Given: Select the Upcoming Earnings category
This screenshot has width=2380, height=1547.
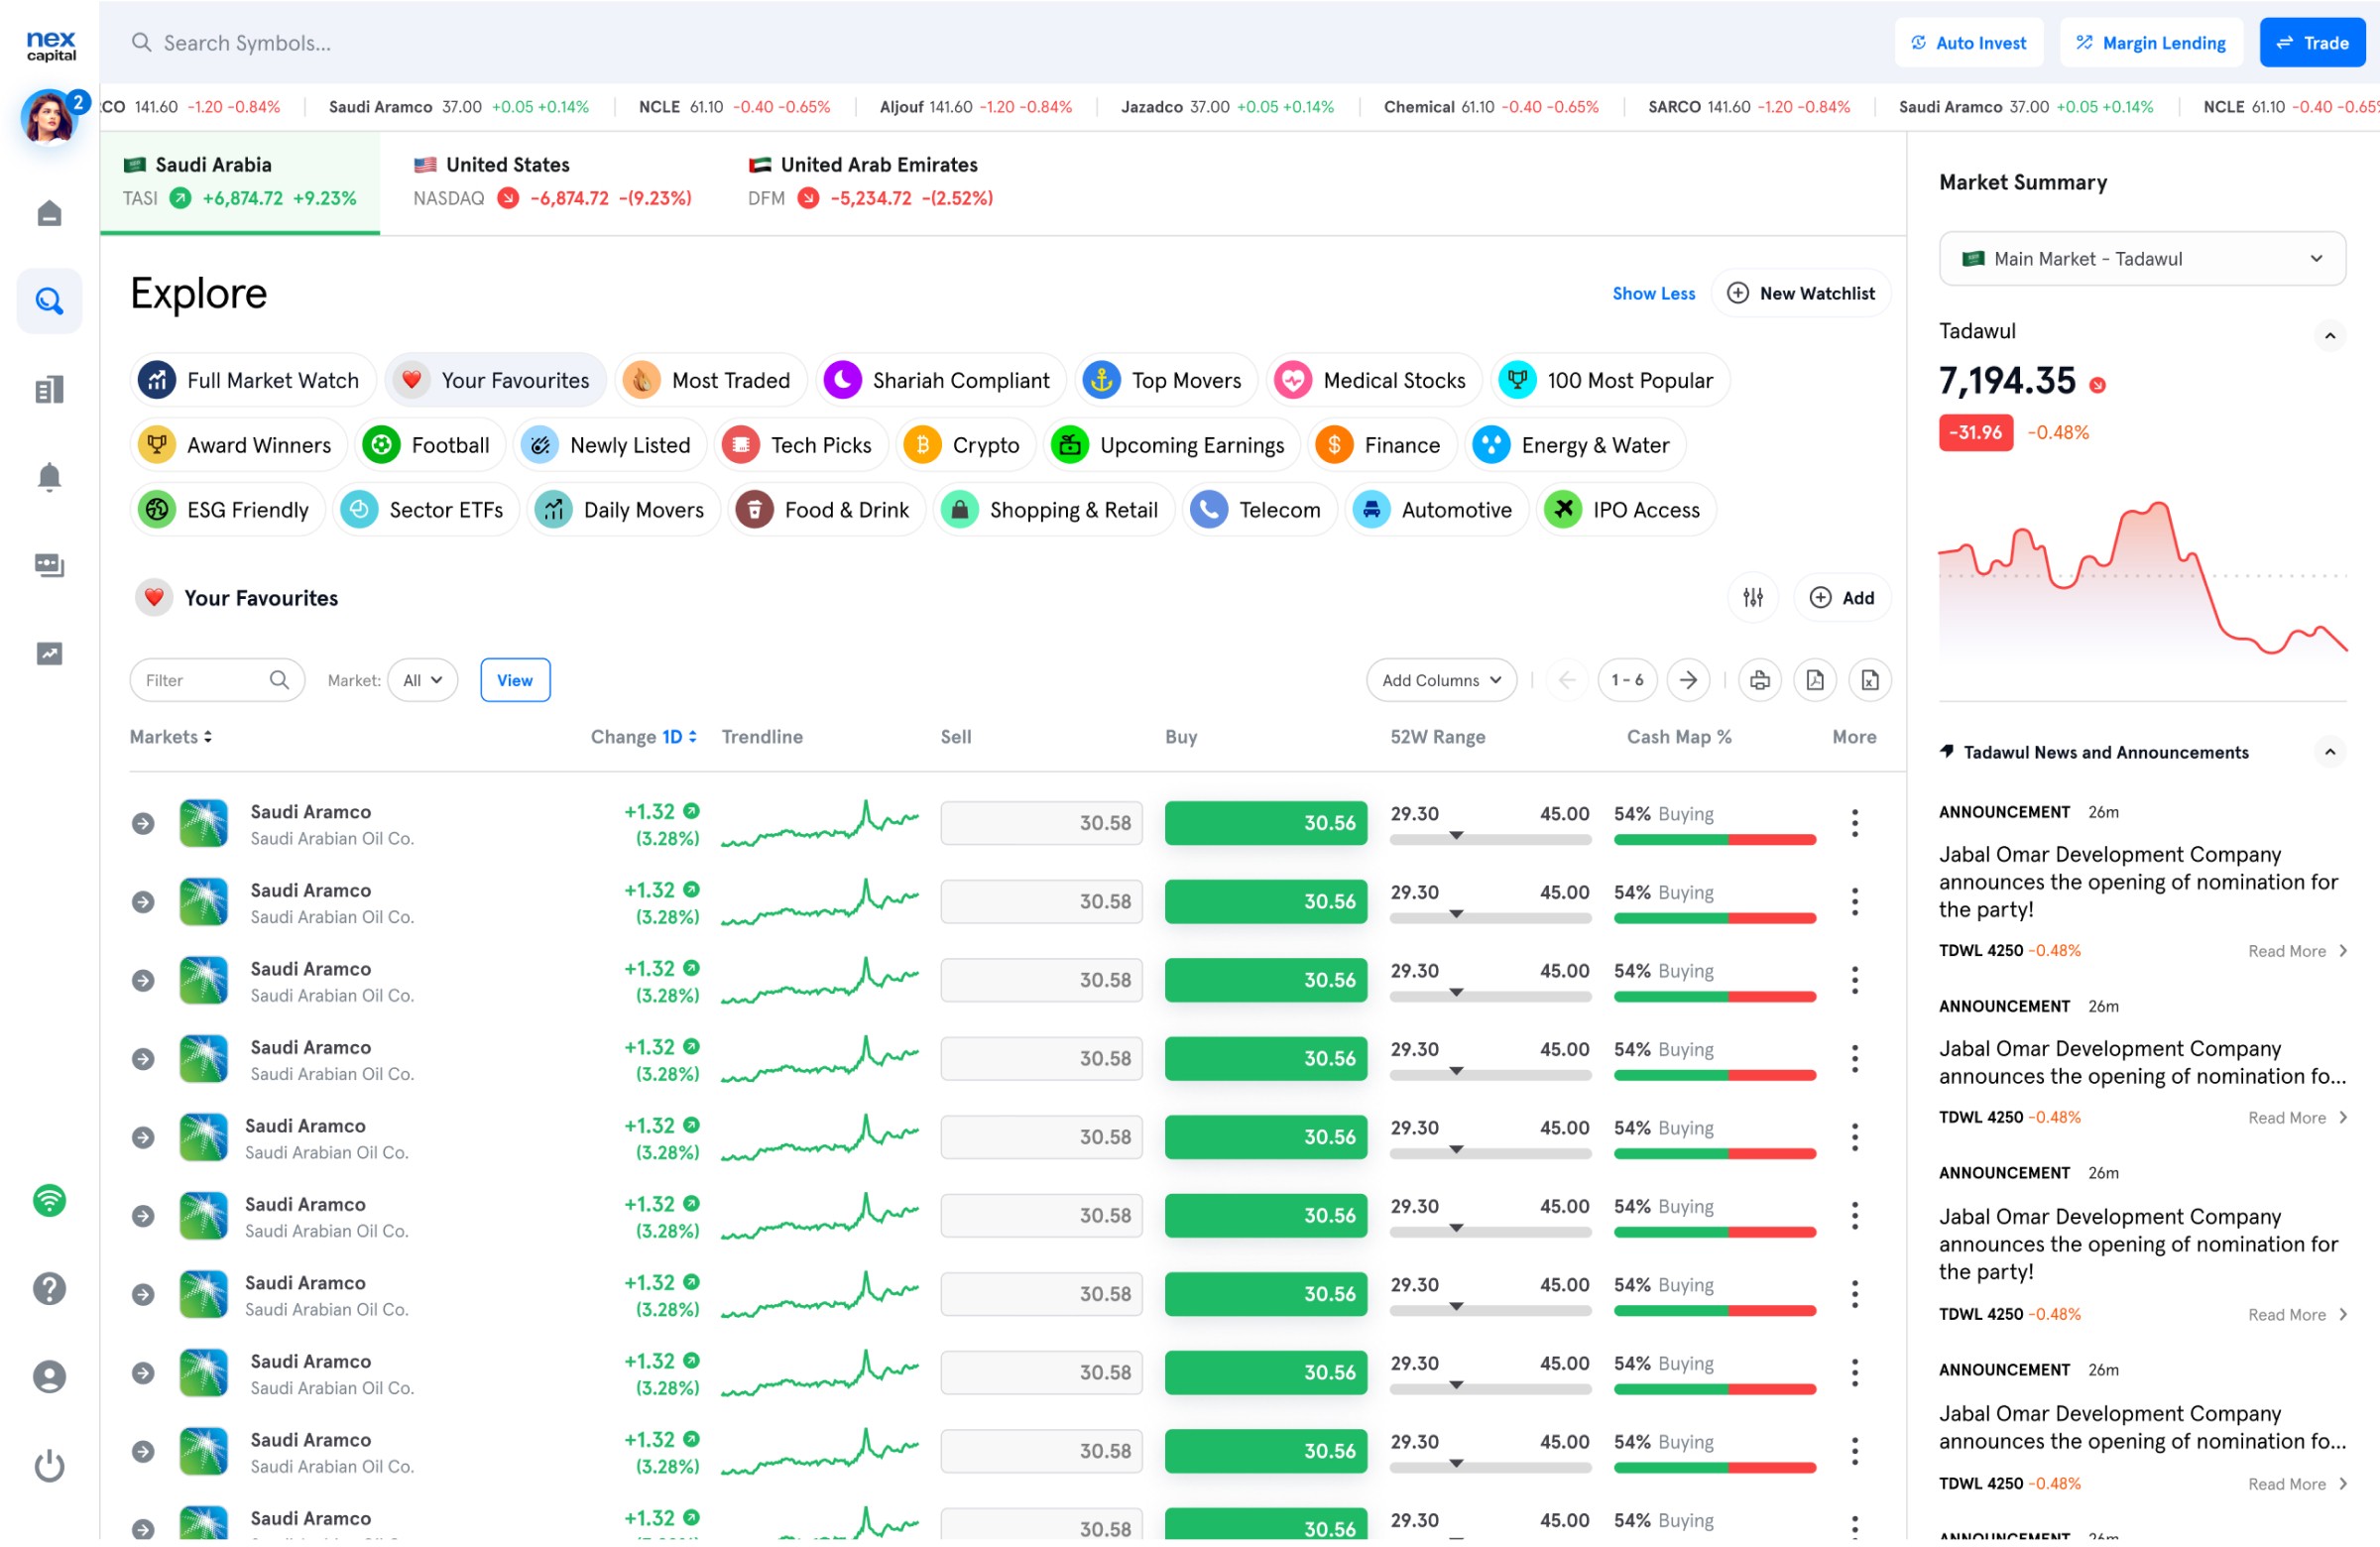Looking at the screenshot, I should [x=1172, y=445].
